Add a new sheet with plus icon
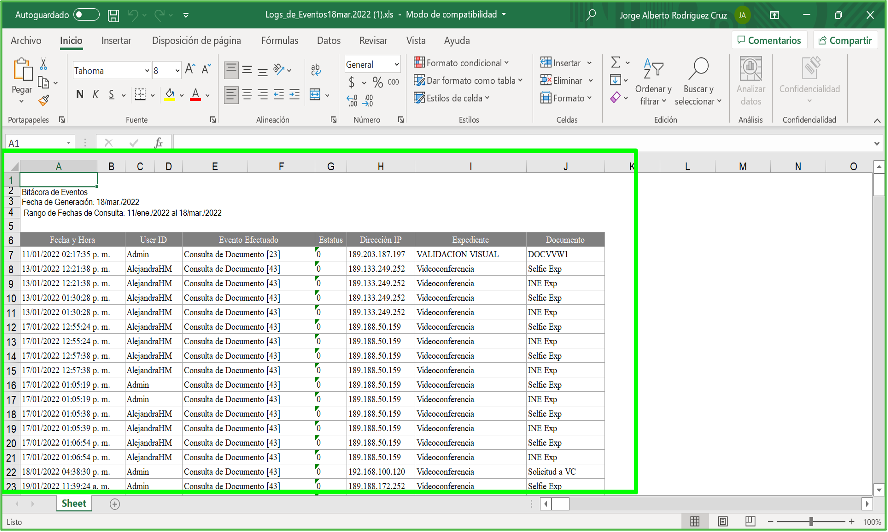 click(114, 504)
